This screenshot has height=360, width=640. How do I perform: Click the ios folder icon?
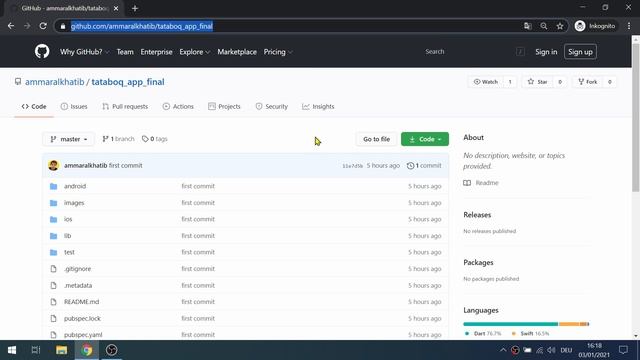[53, 219]
